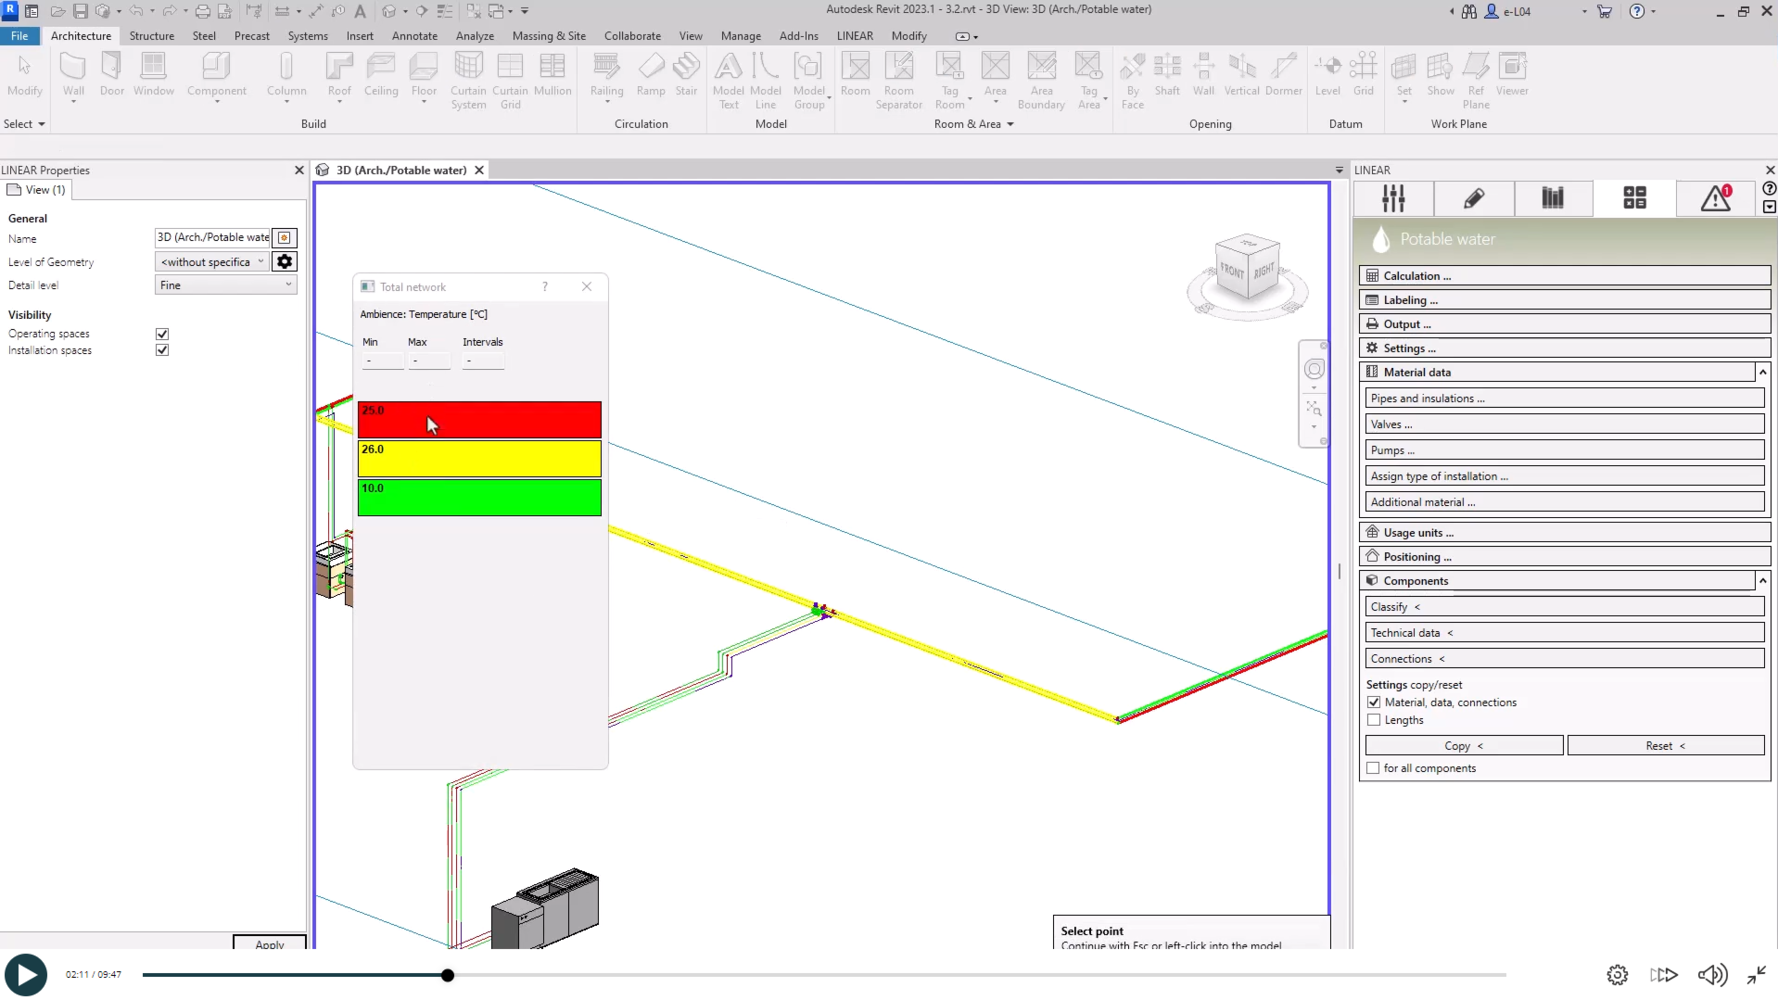Click the red 25.0 temperature swatch

(479, 420)
